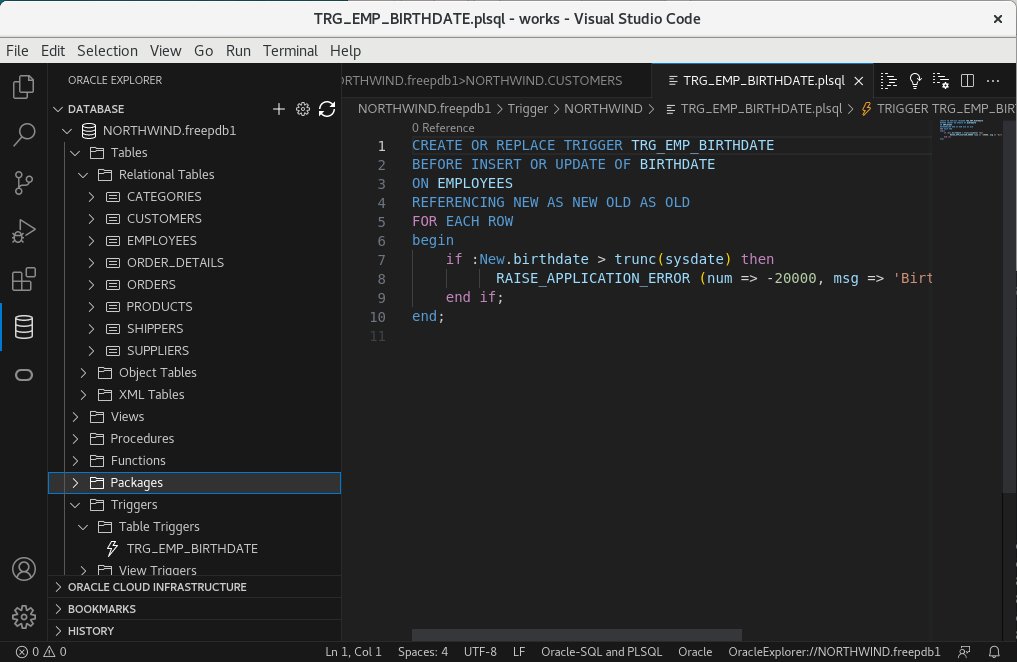Change file encoding UTF-8

pyautogui.click(x=480, y=652)
